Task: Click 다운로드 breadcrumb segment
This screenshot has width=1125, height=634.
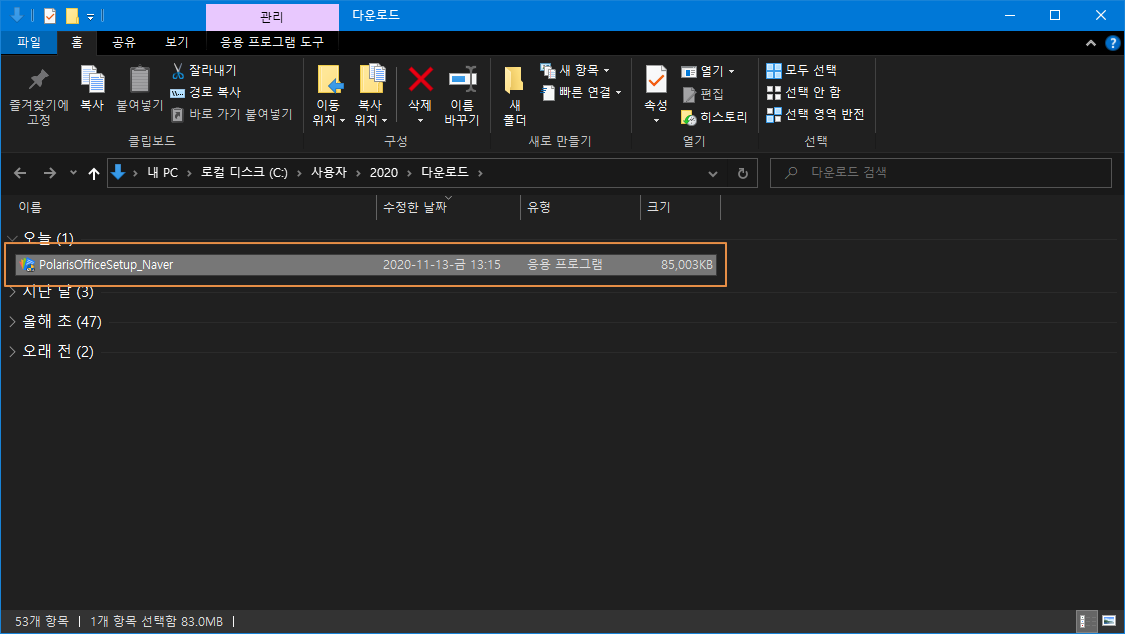Action: [x=445, y=173]
